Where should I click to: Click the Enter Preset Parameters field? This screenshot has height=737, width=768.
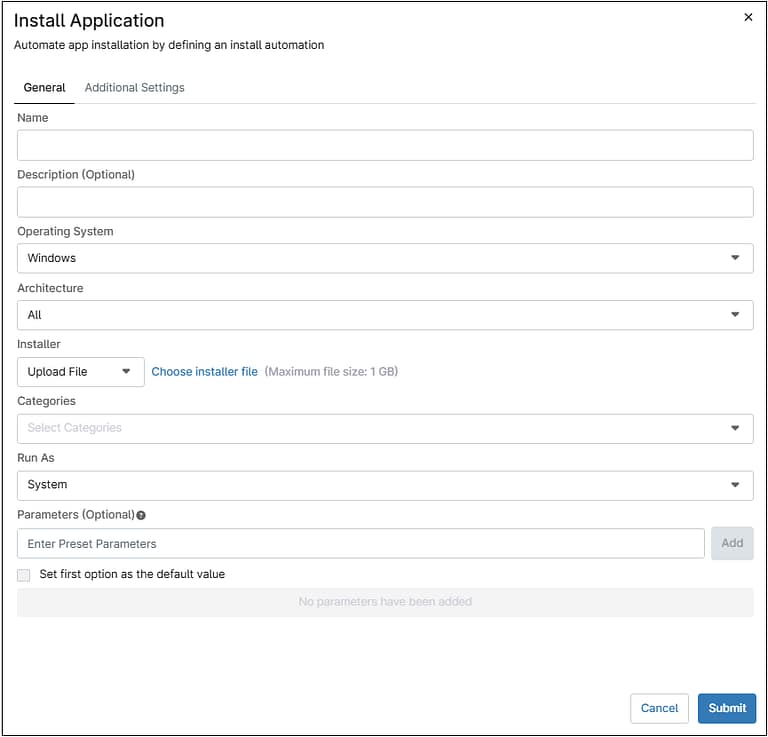click(x=360, y=544)
